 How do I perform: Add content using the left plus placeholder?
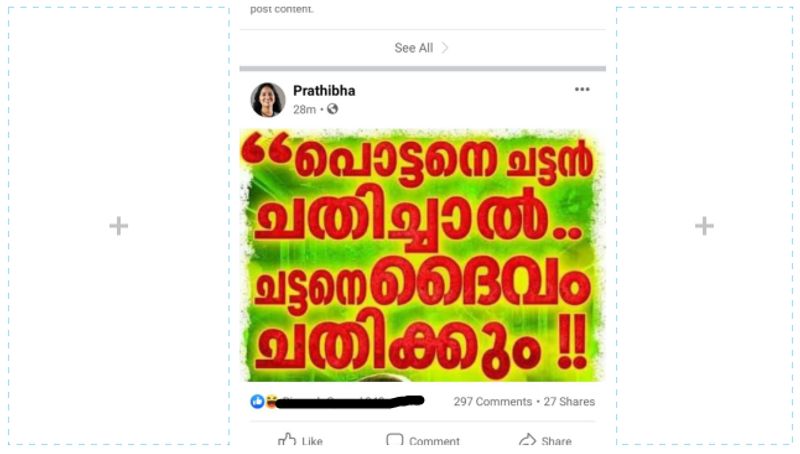[x=118, y=225]
